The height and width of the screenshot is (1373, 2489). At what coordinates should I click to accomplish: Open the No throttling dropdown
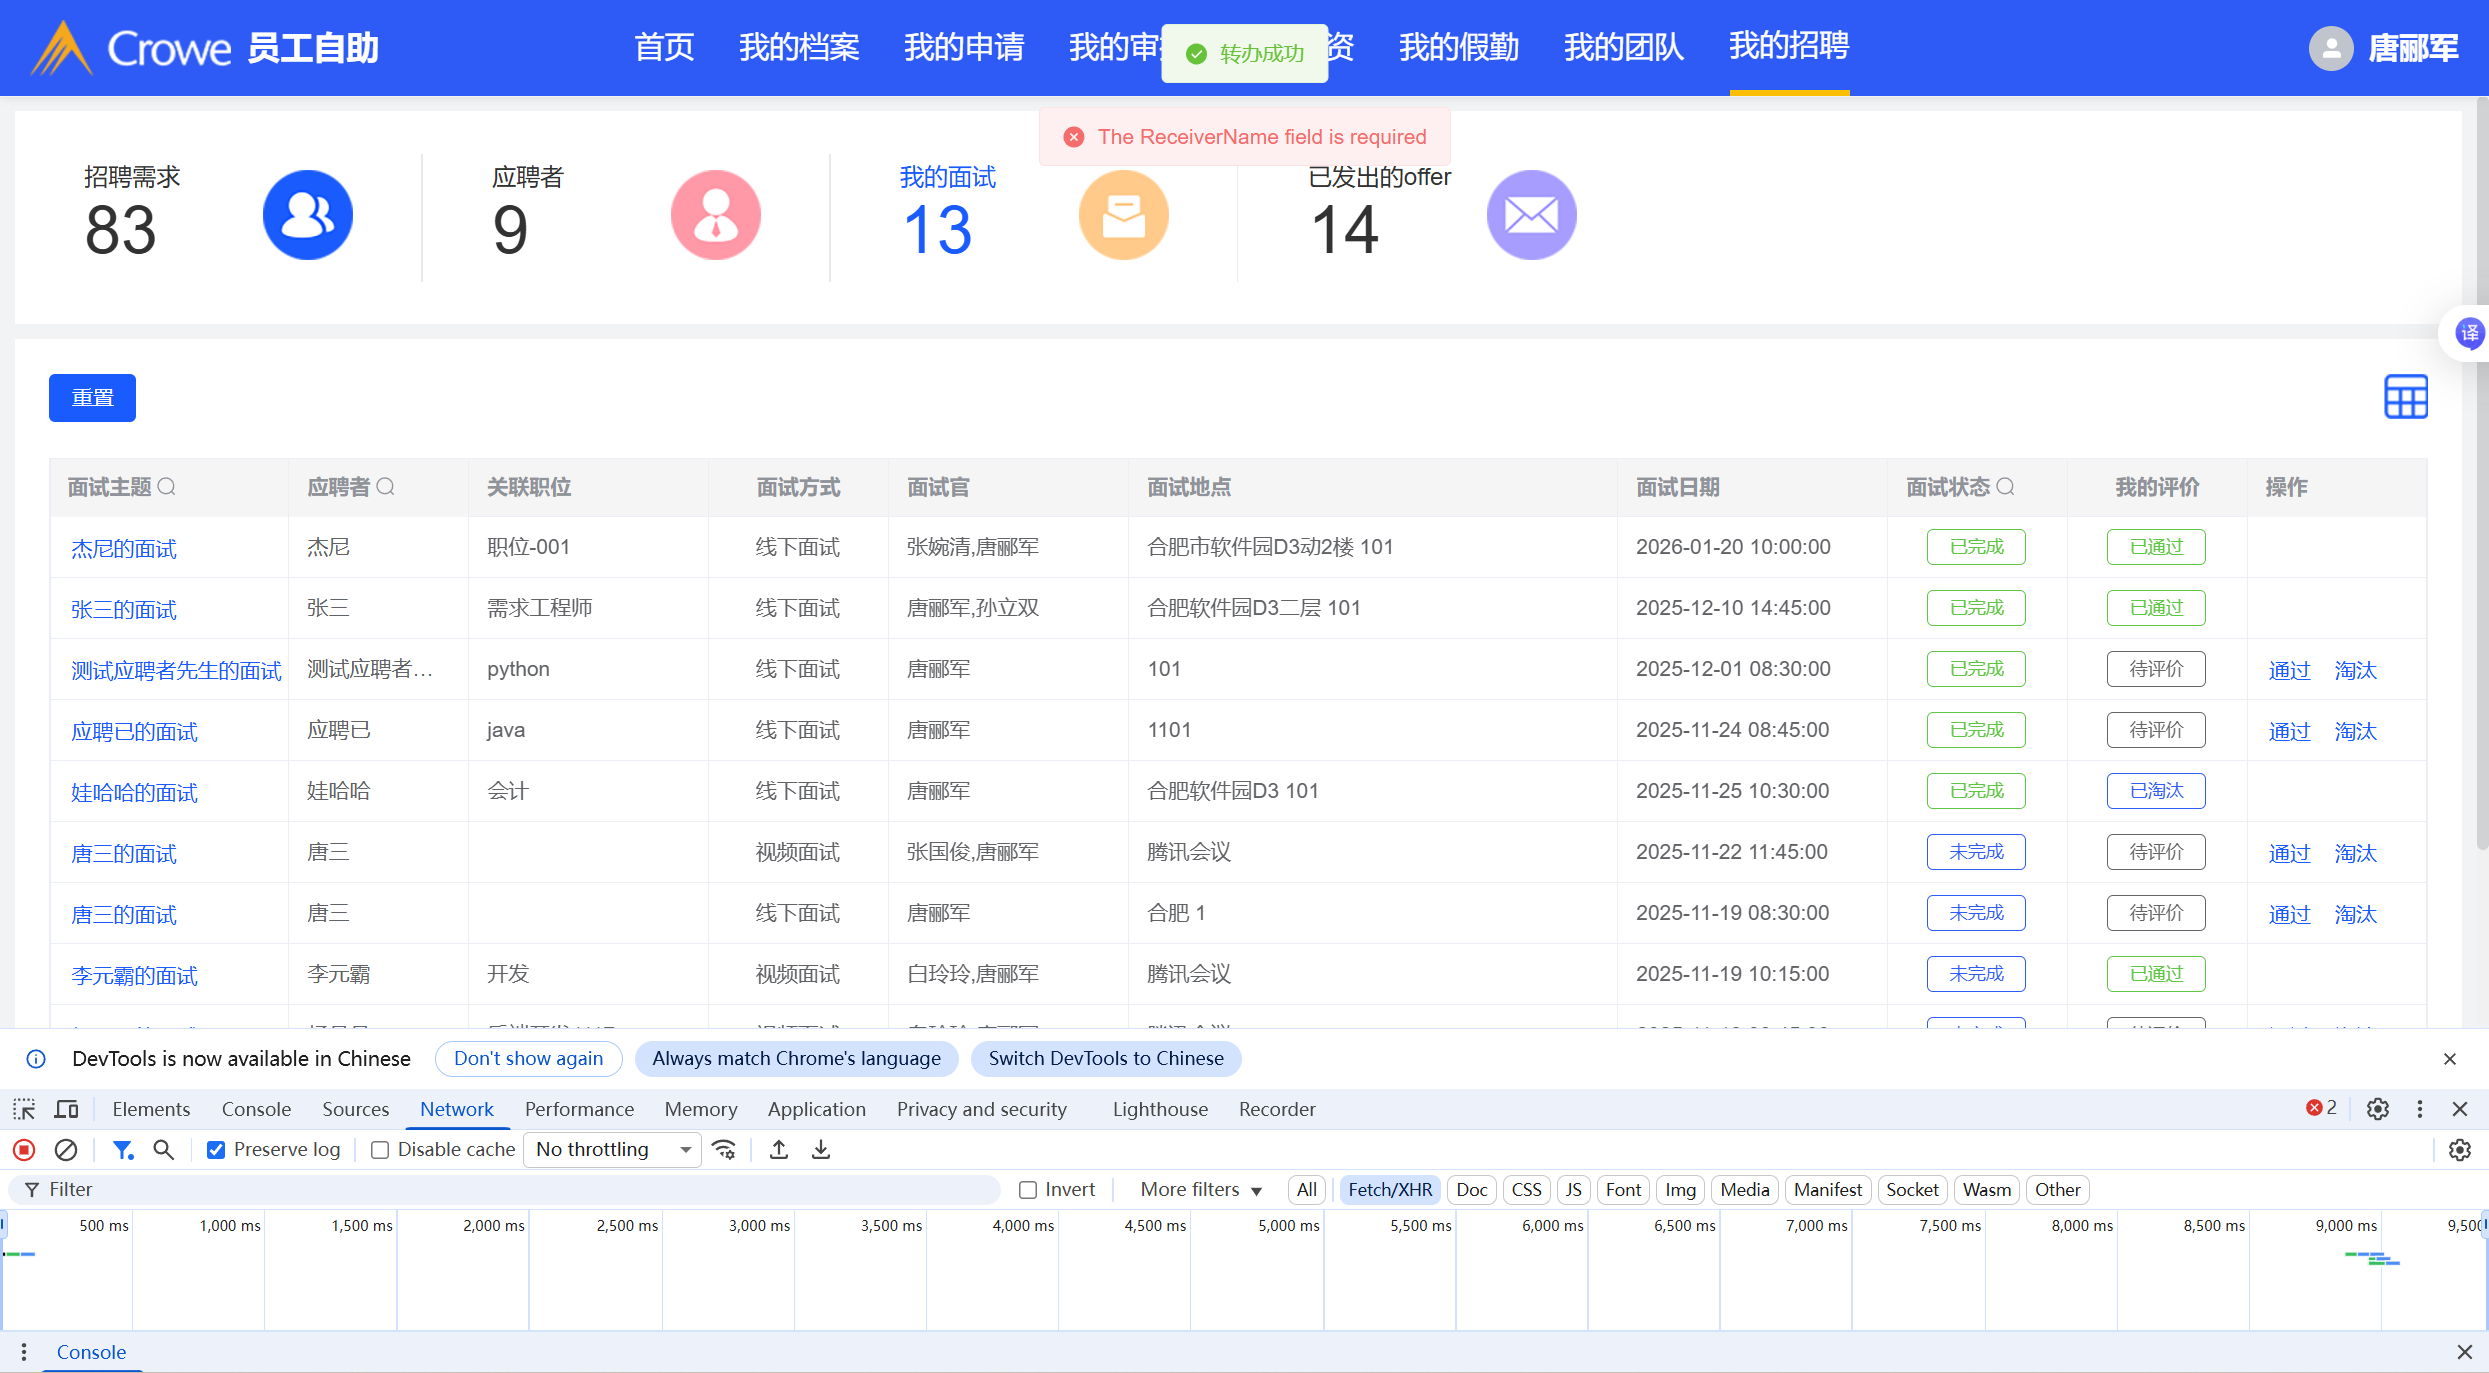pyautogui.click(x=612, y=1150)
